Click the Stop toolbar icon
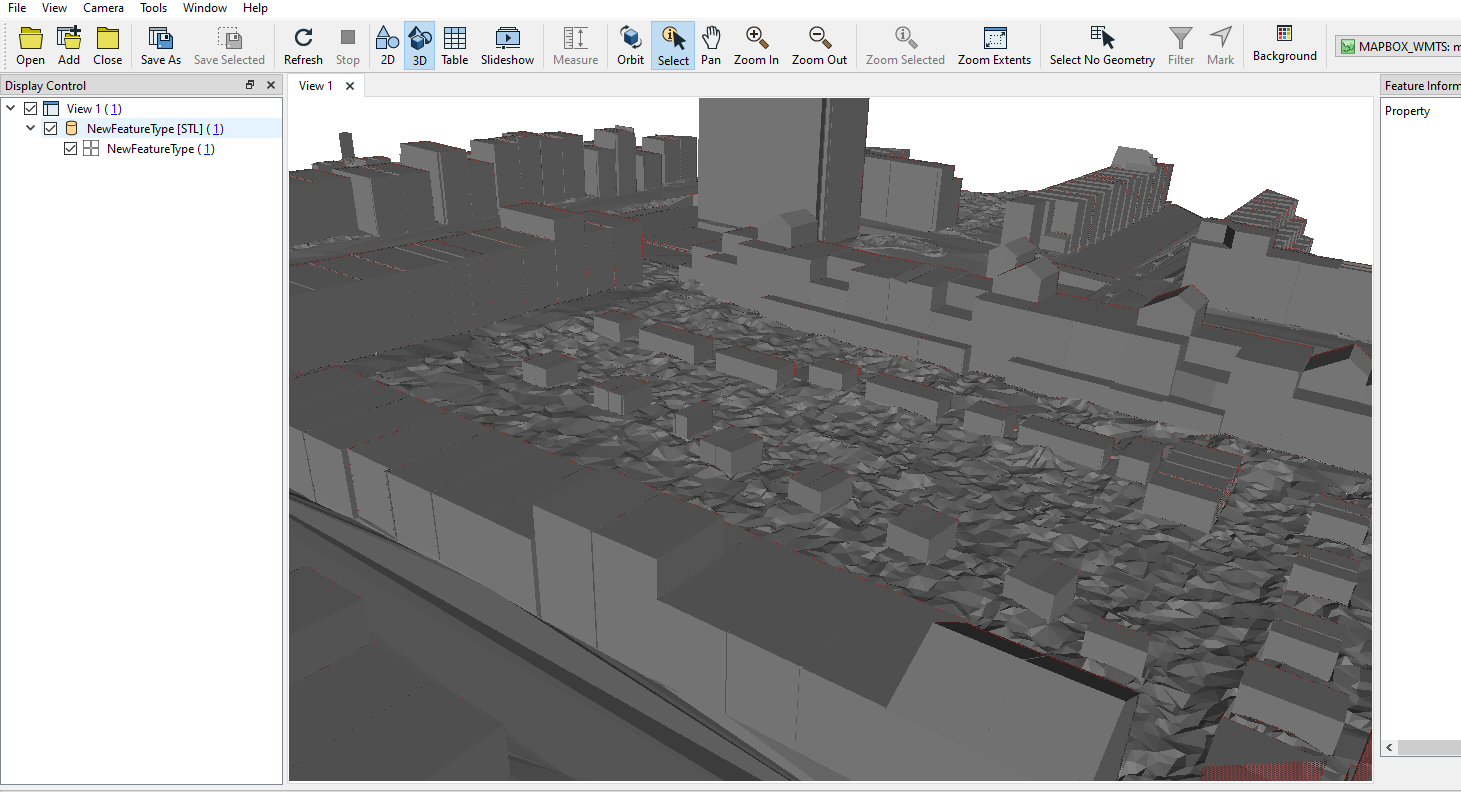 click(347, 46)
